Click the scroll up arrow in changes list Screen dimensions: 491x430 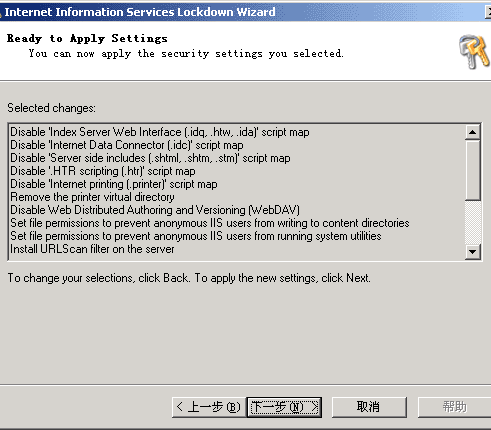(x=472, y=132)
